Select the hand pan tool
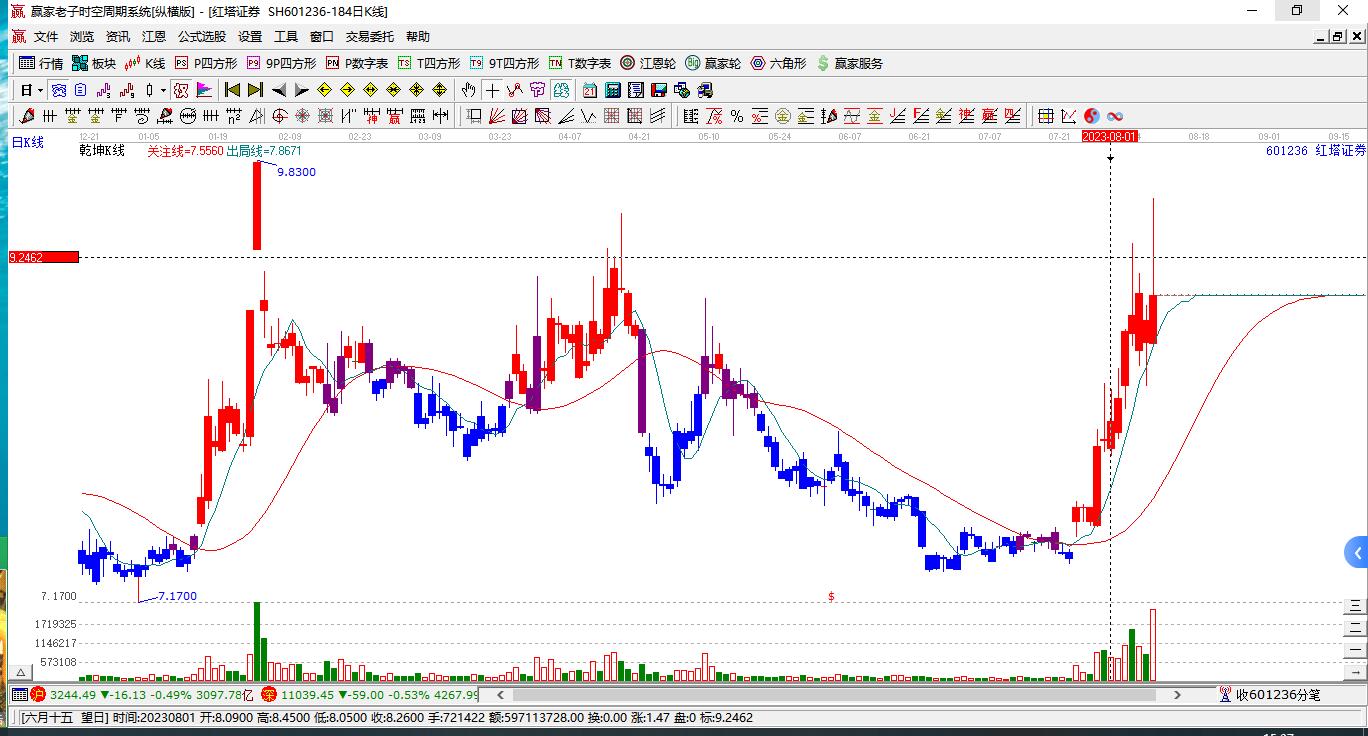This screenshot has height=736, width=1368. coord(467,90)
